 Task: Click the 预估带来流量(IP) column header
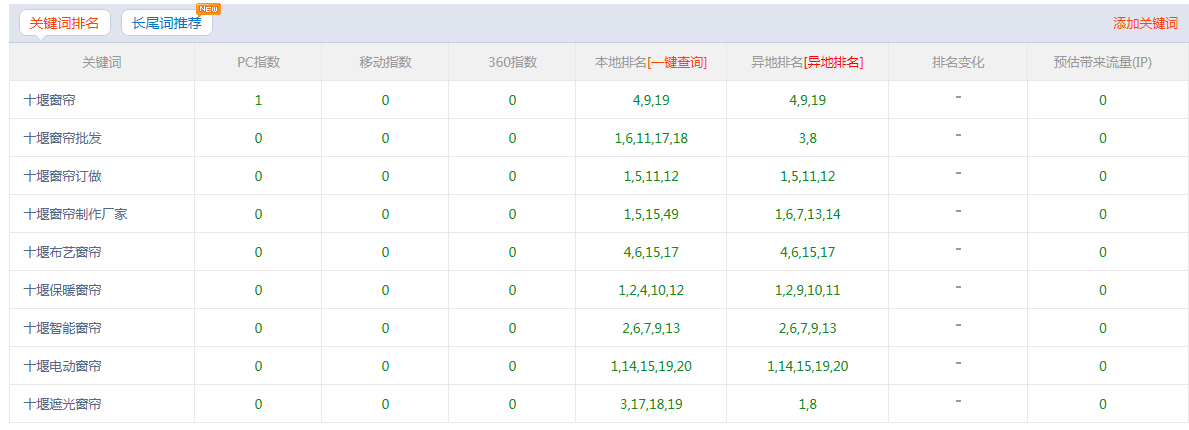1102,62
